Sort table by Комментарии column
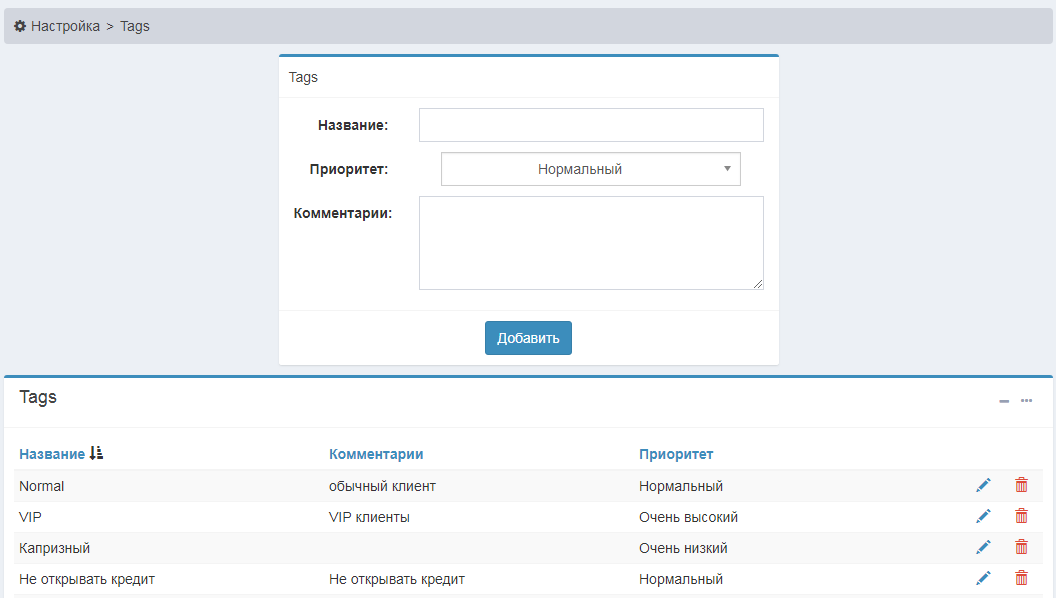Image resolution: width=1056 pixels, height=598 pixels. 376,454
